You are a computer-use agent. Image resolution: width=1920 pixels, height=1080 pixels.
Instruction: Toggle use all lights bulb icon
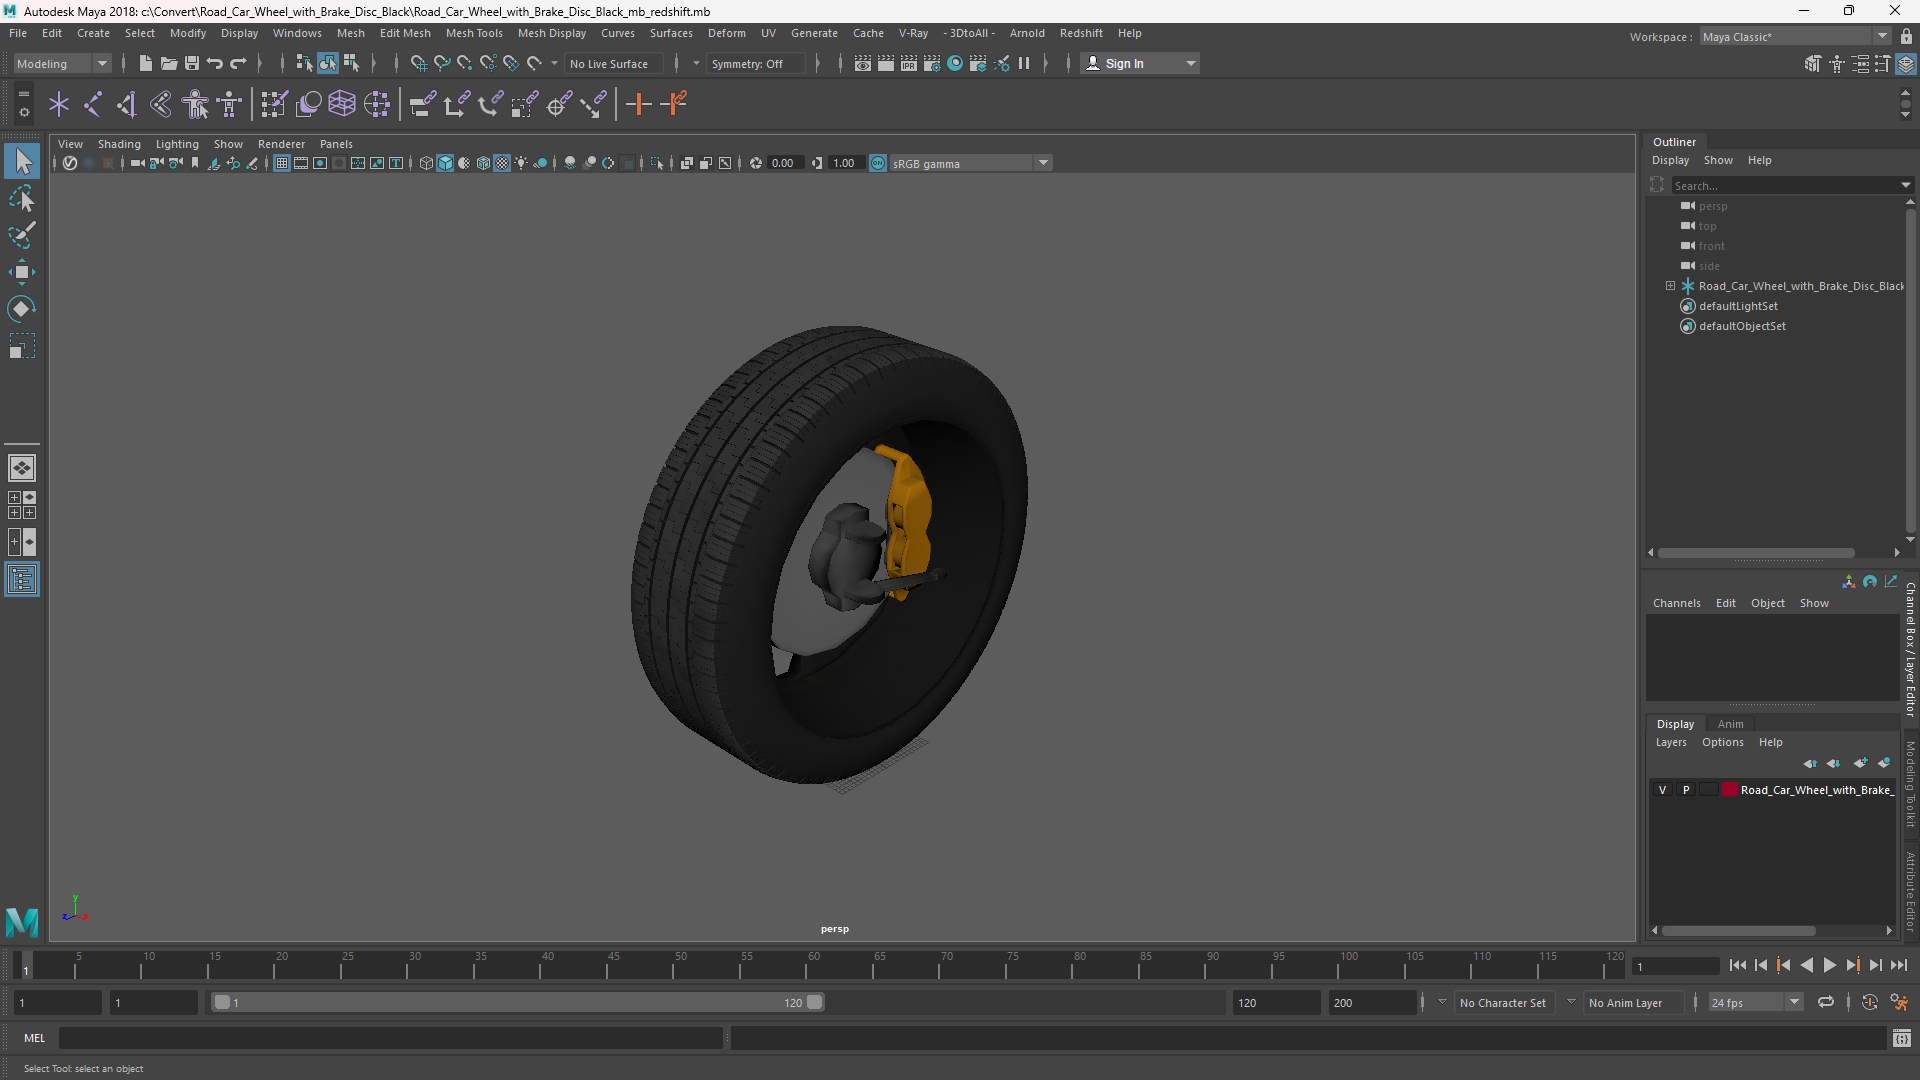(521, 163)
